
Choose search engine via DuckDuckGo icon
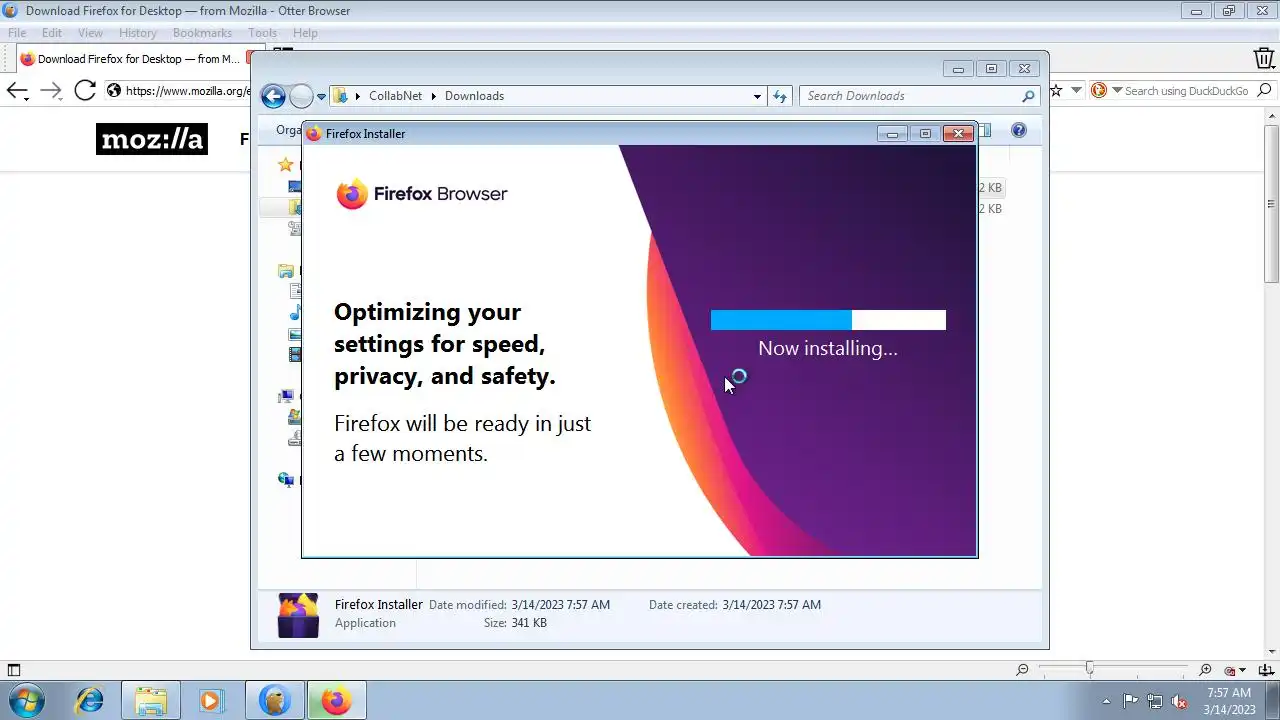click(x=1099, y=90)
